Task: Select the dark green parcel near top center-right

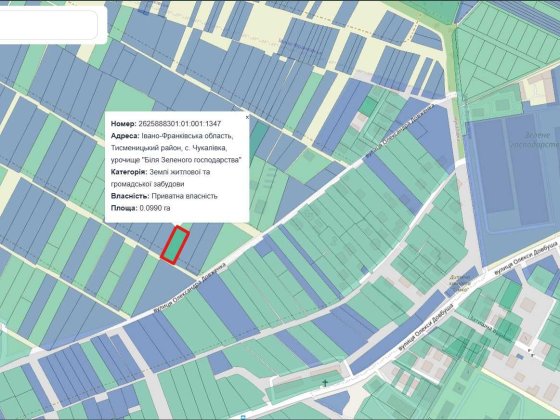Action: [x=368, y=106]
